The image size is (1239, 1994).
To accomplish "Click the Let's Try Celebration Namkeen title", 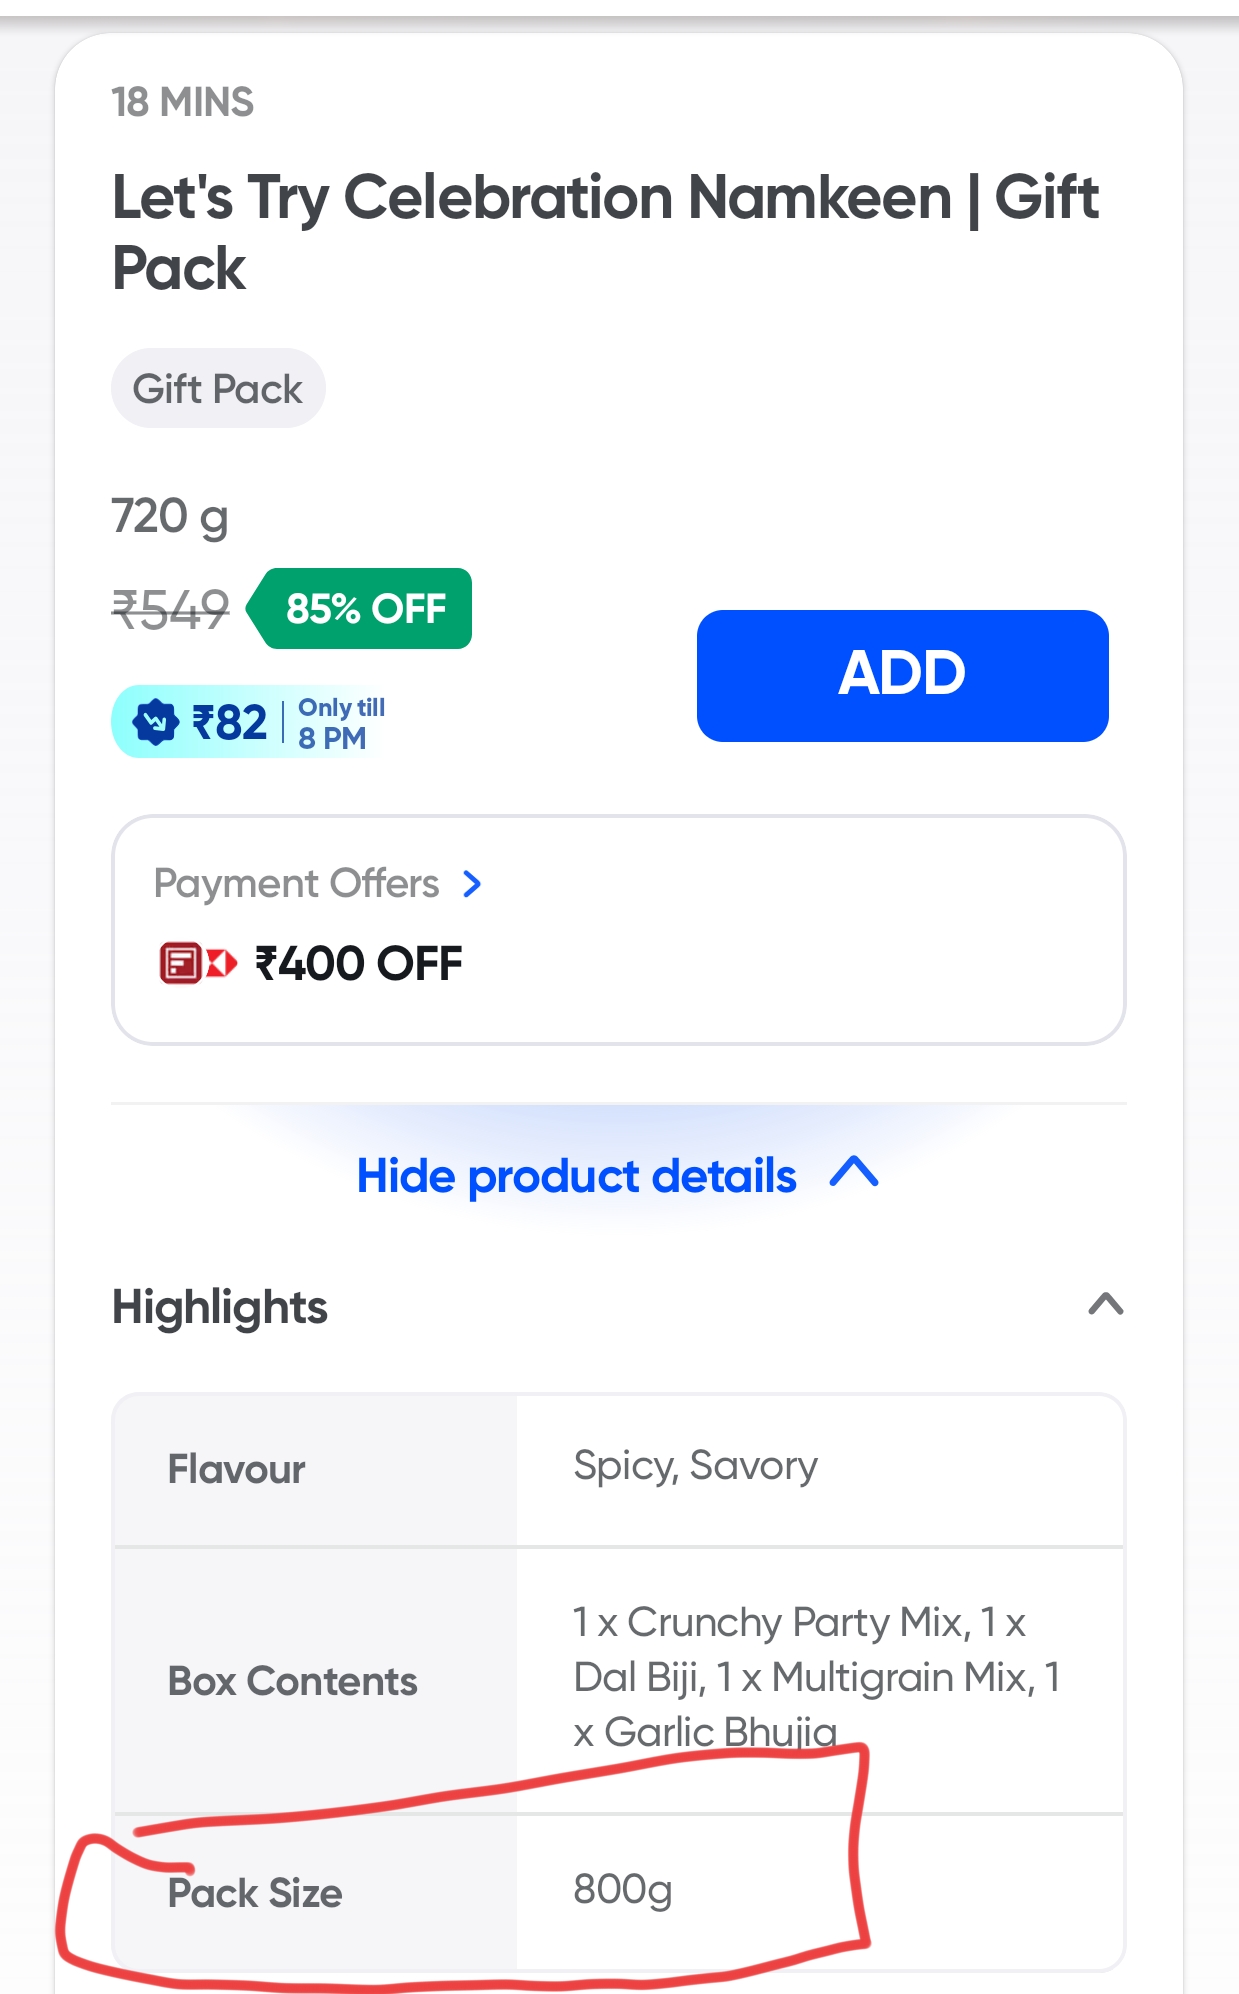I will pos(604,232).
